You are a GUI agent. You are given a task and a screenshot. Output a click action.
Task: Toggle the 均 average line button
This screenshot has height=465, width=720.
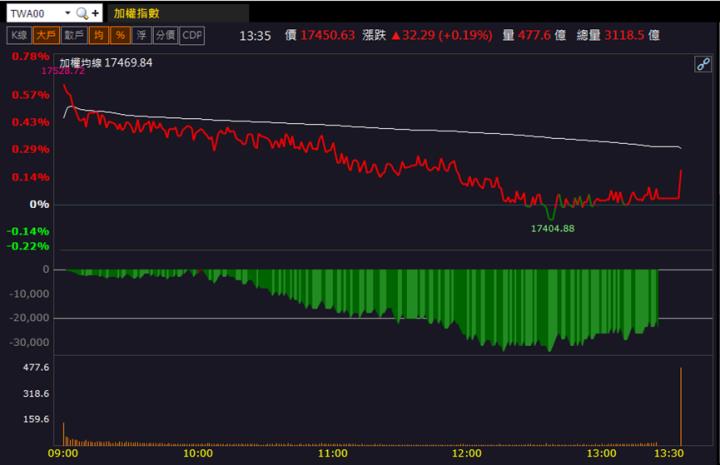click(99, 35)
